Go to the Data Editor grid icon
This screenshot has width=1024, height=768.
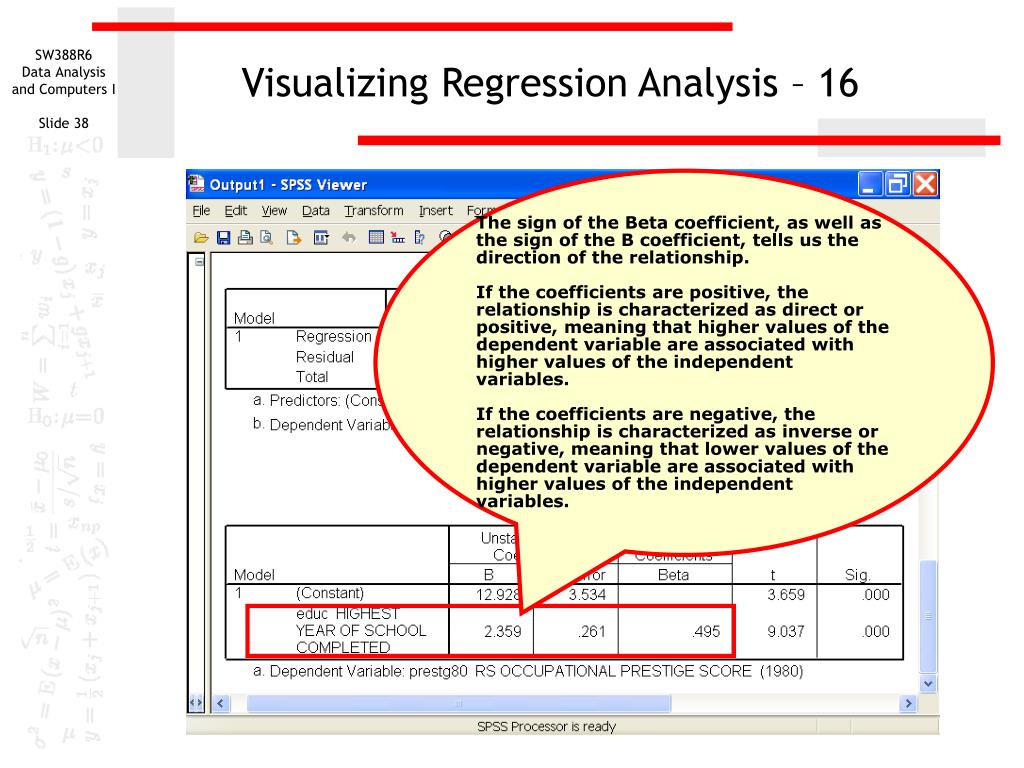376,238
